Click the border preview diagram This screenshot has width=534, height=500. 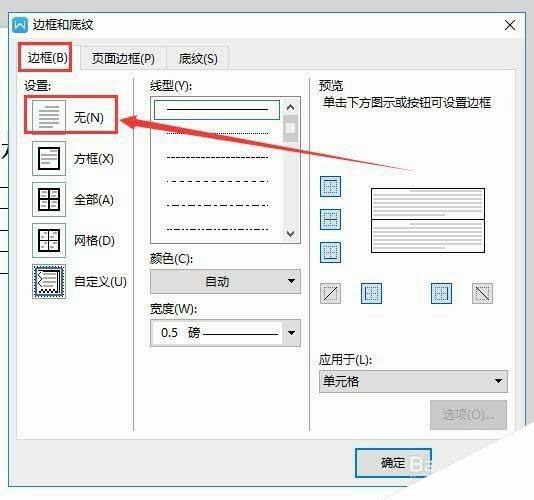[428, 220]
